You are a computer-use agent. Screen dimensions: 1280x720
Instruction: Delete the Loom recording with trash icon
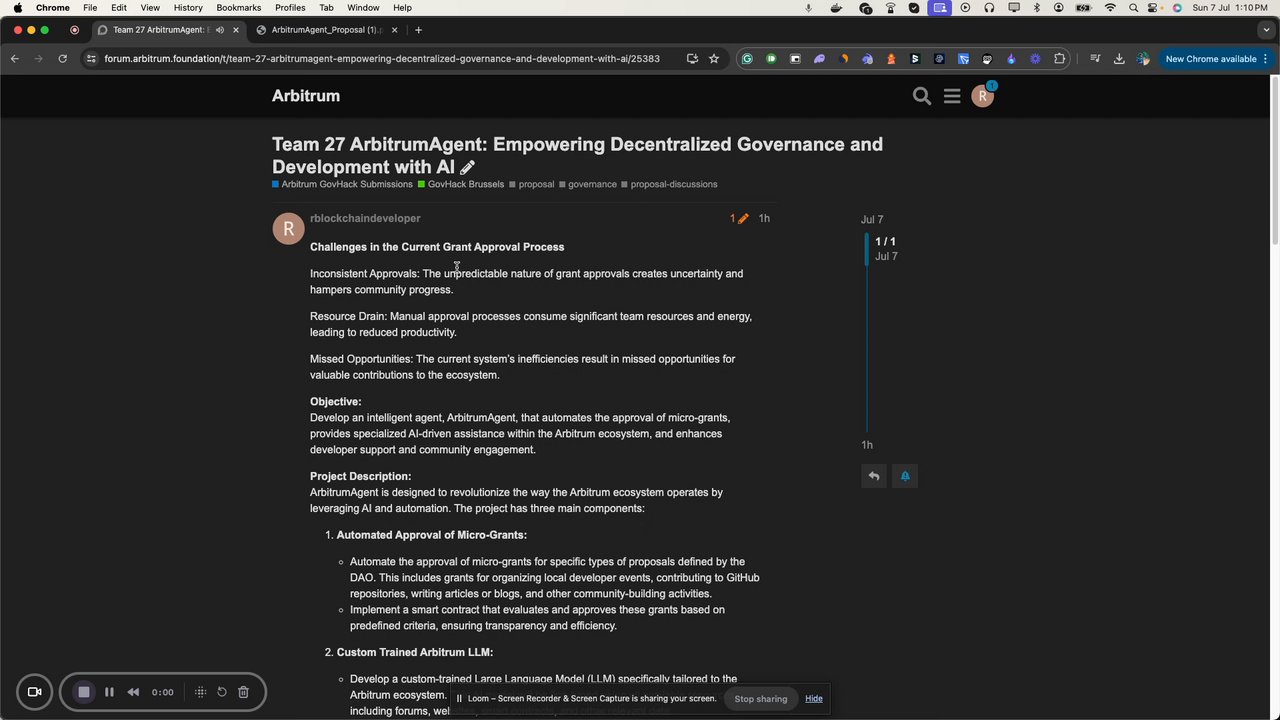coord(243,692)
